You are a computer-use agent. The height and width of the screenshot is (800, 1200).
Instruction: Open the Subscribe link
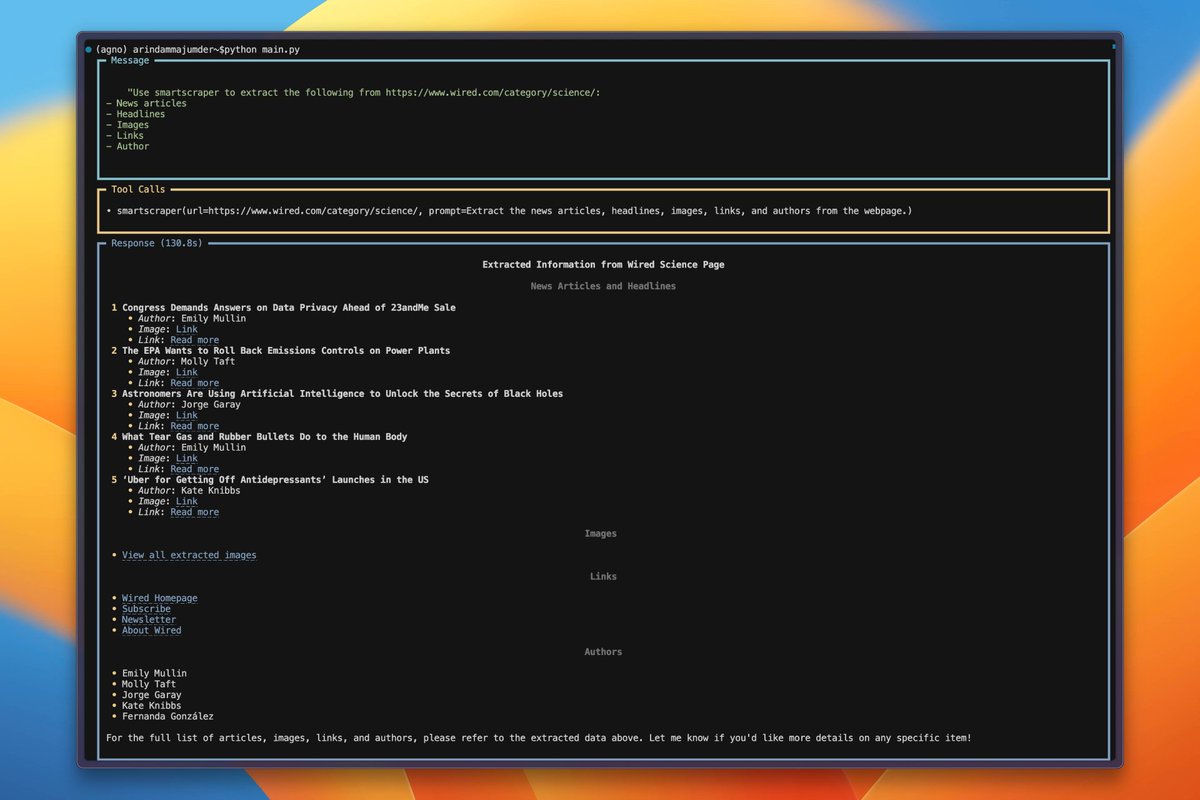tap(146, 609)
